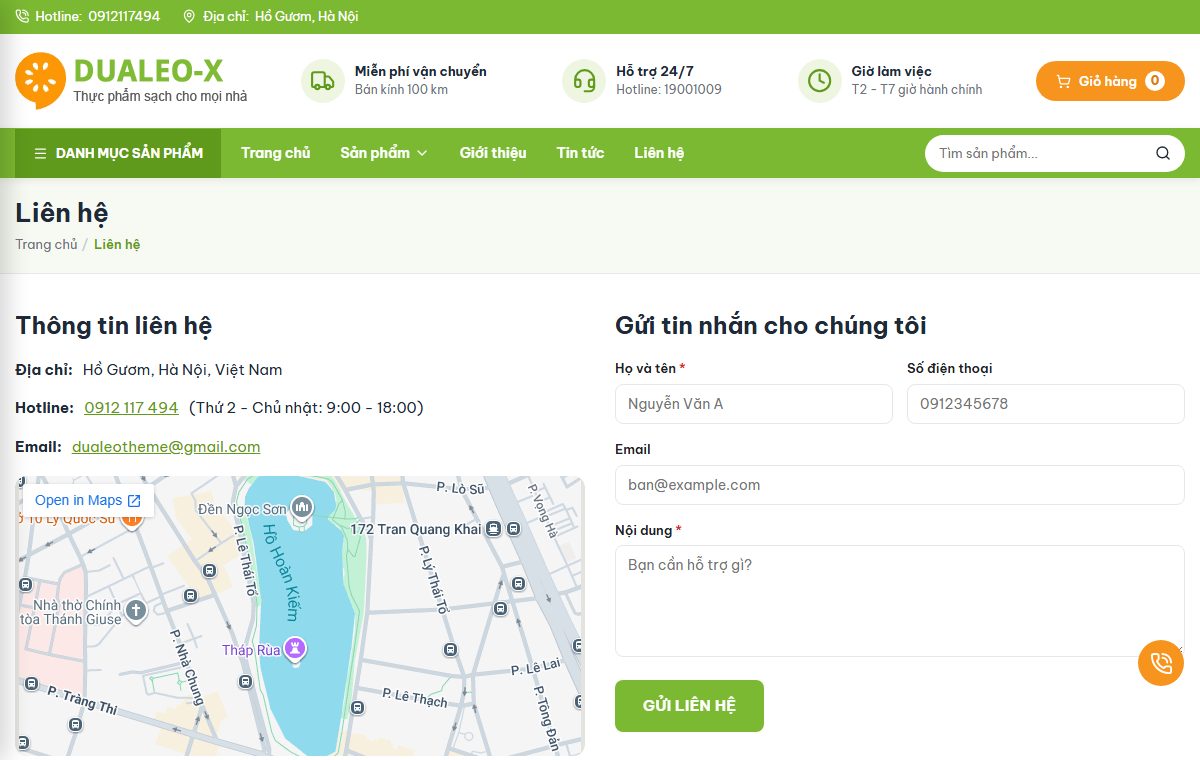This screenshot has width=1200, height=760.
Task: Click the Tháp Rùa purple map marker
Action: [x=295, y=649]
